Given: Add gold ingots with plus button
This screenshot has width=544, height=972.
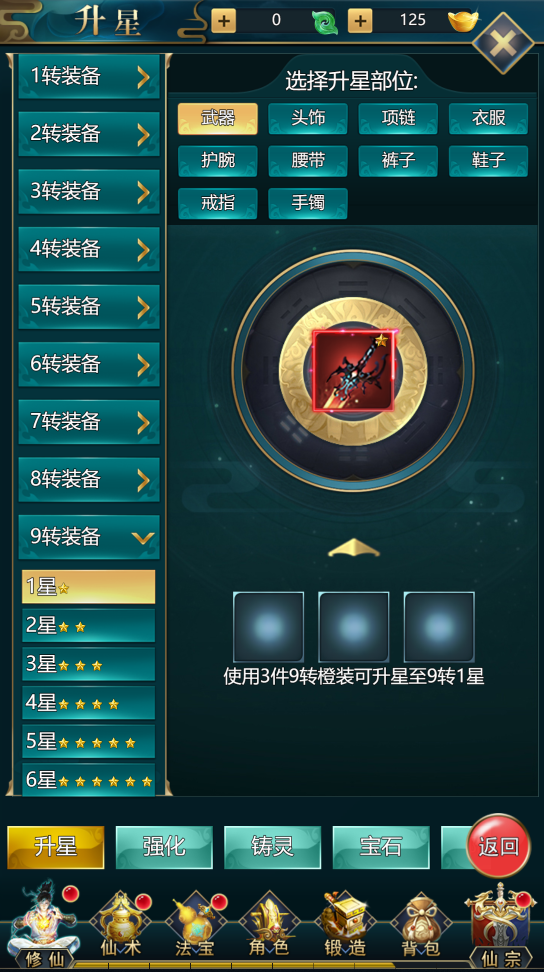Looking at the screenshot, I should pos(360,21).
